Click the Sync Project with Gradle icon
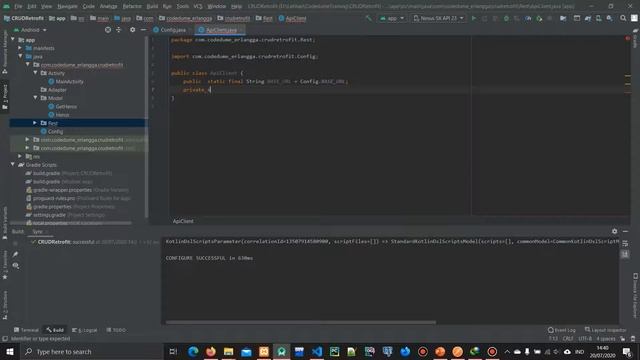The width and height of the screenshot is (640, 360). click(588, 18)
